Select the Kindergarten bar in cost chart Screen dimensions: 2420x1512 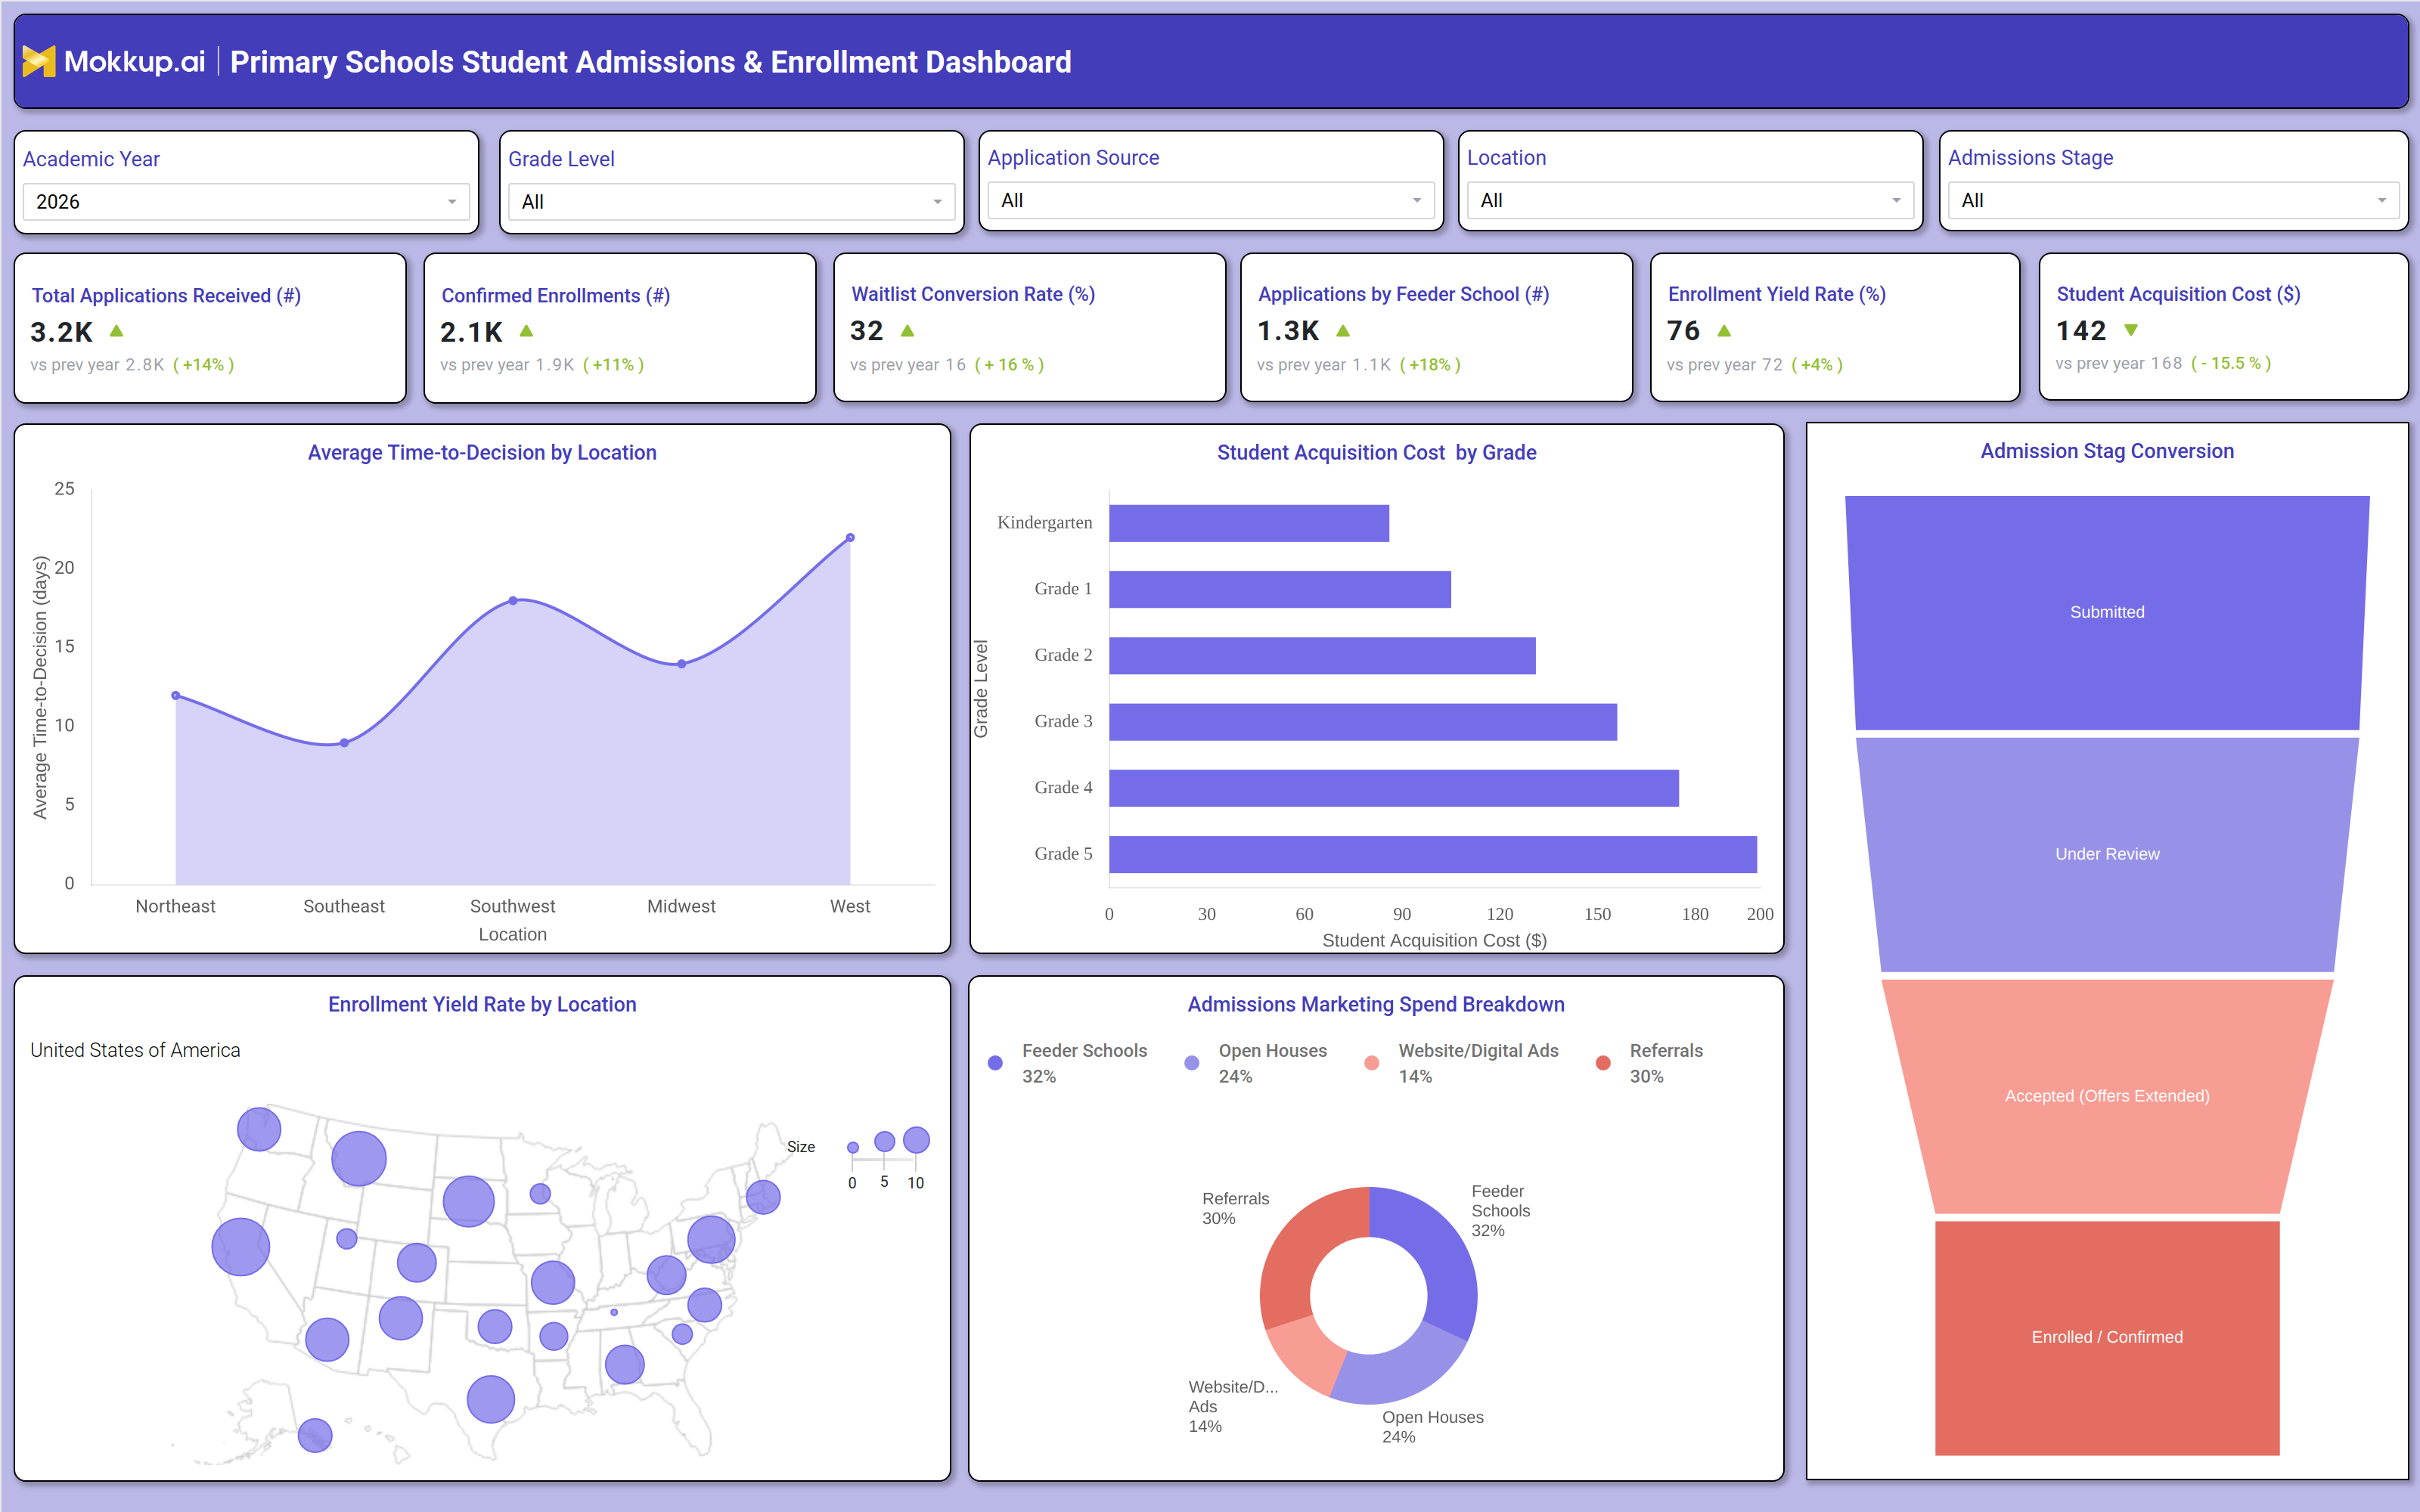click(x=1249, y=523)
